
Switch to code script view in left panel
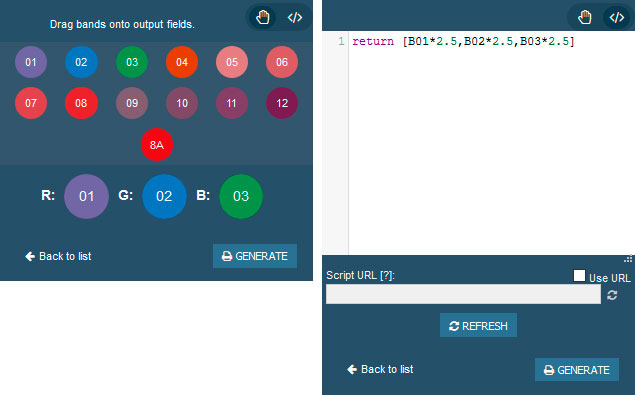(x=295, y=17)
